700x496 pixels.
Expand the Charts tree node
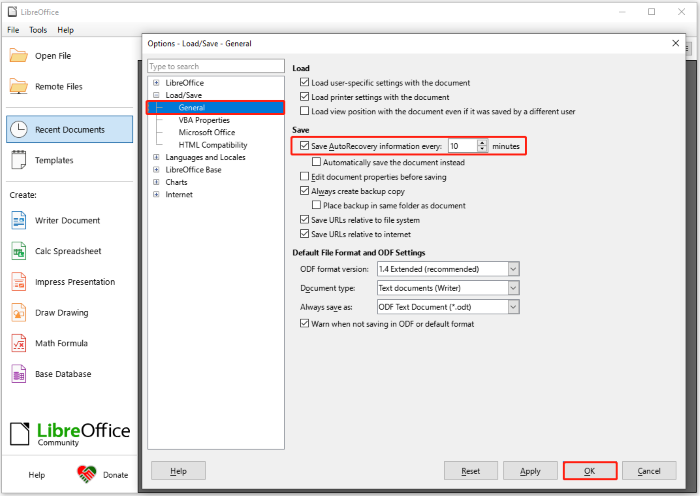pos(156,182)
